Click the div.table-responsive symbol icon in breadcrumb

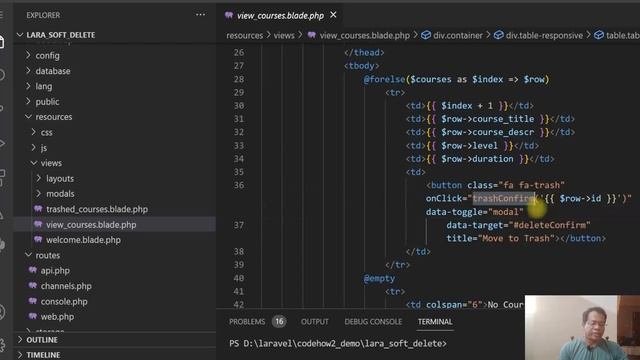tap(498, 36)
